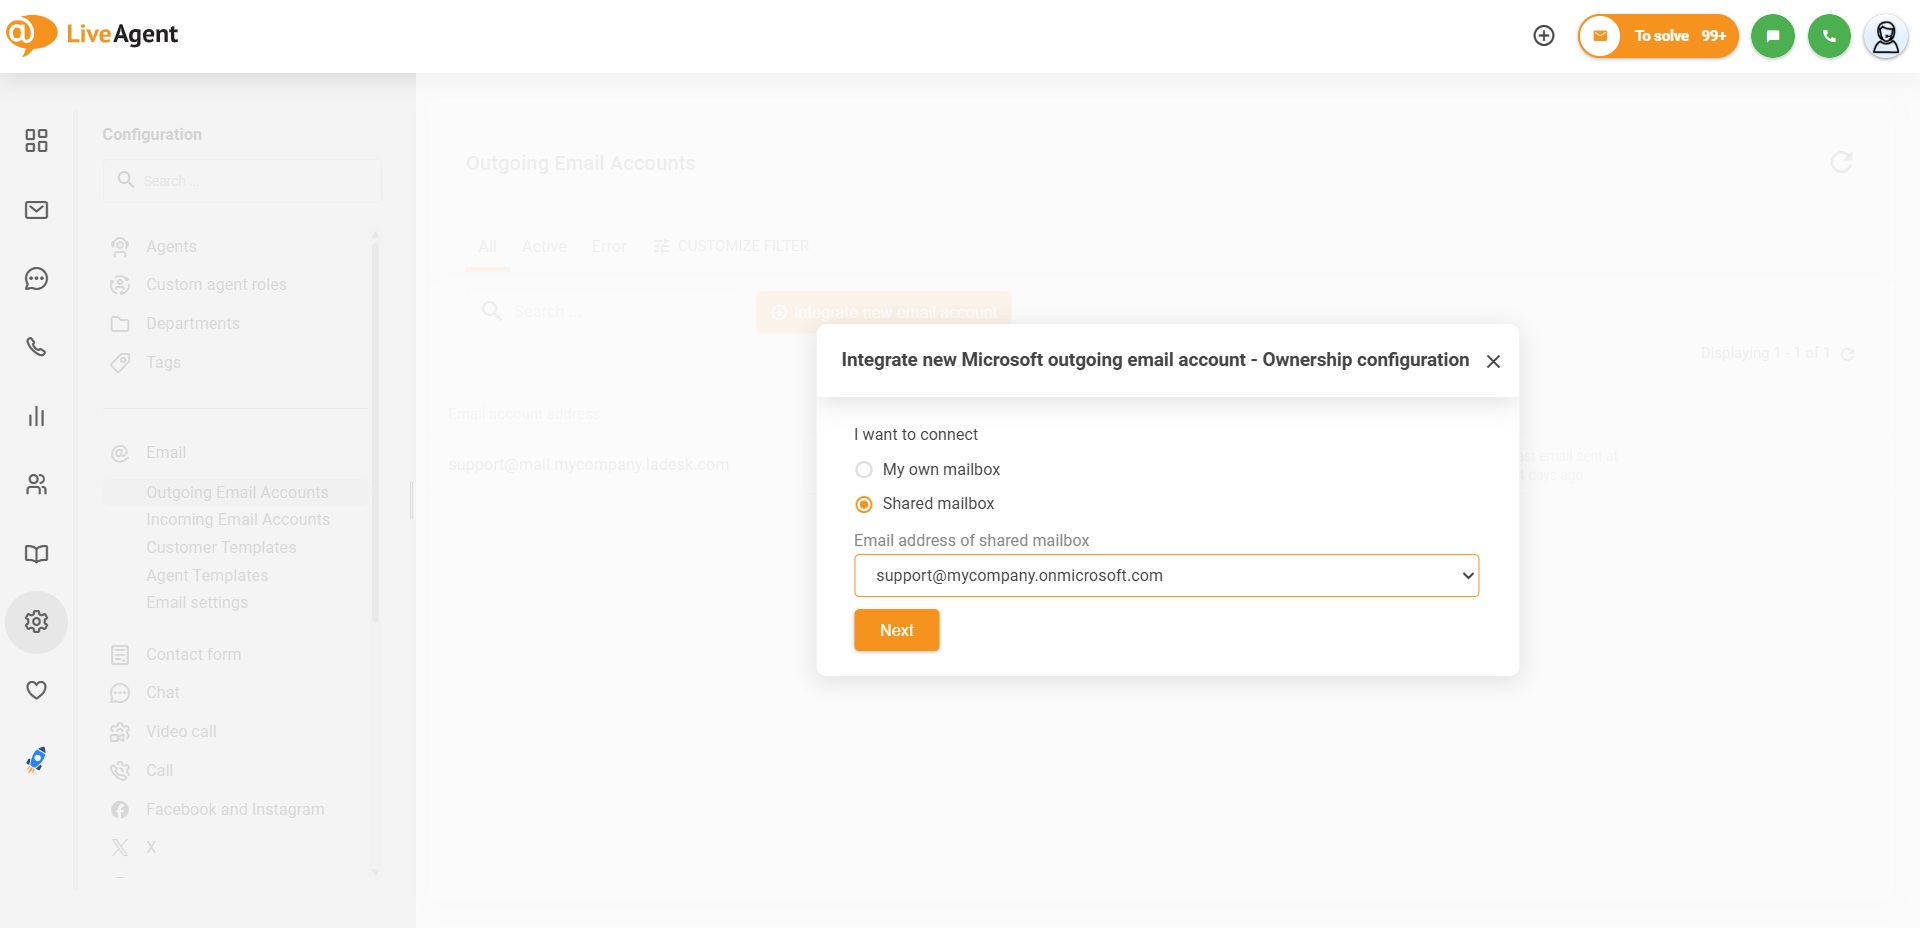This screenshot has width=1920, height=928.
Task: Click the rocket icon in sidebar
Action: (x=36, y=760)
